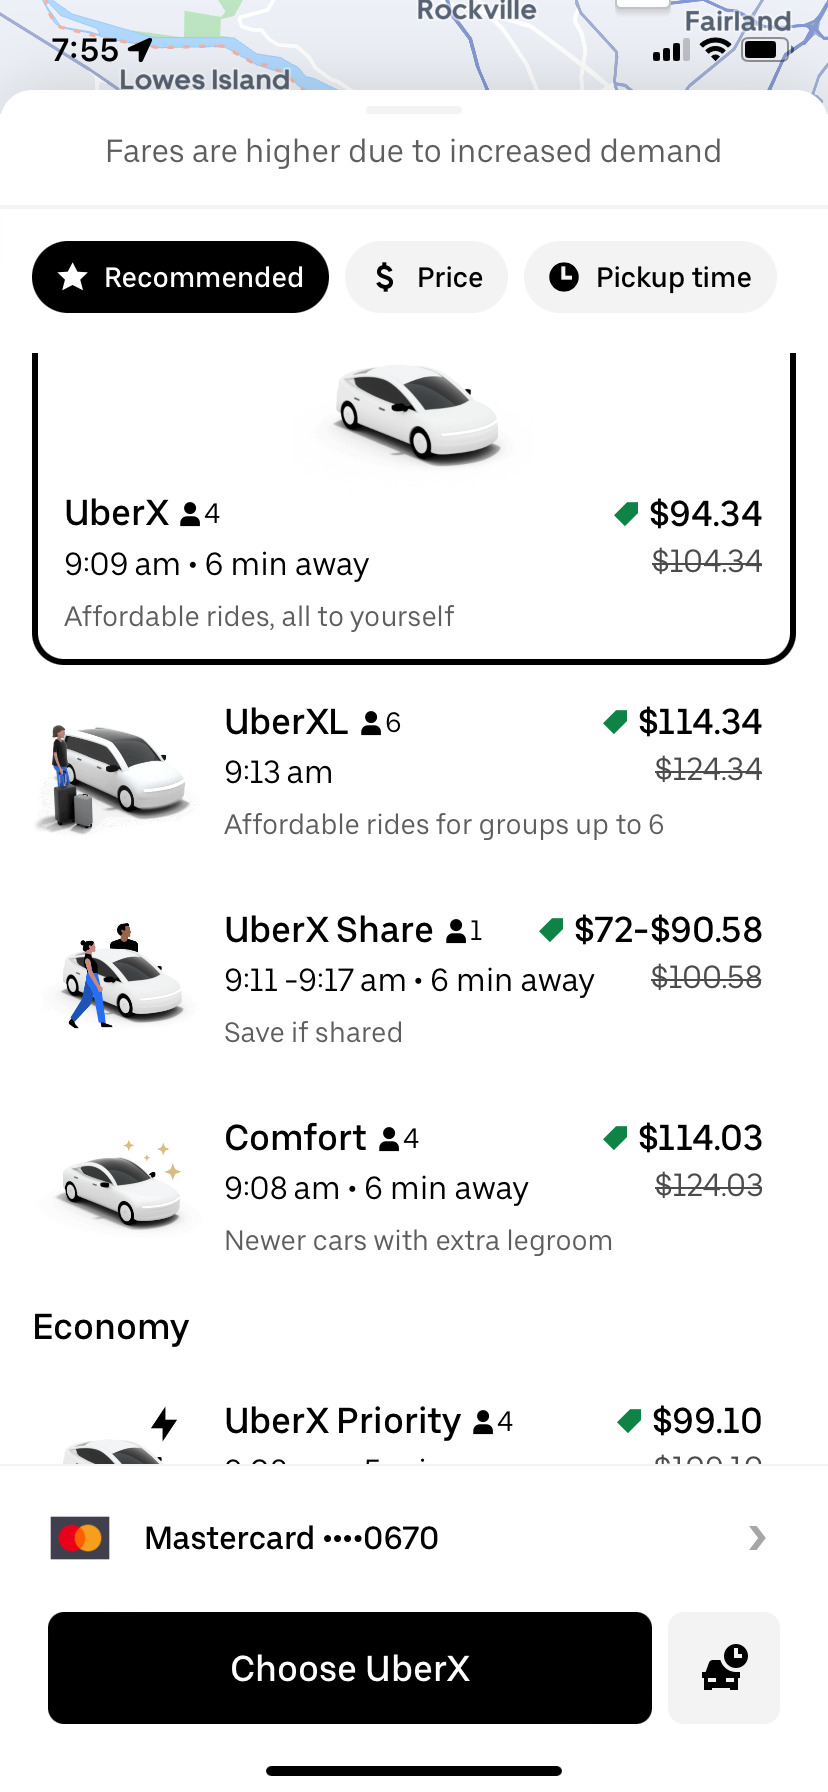Tap the Mastercard logo icon

pyautogui.click(x=80, y=1538)
